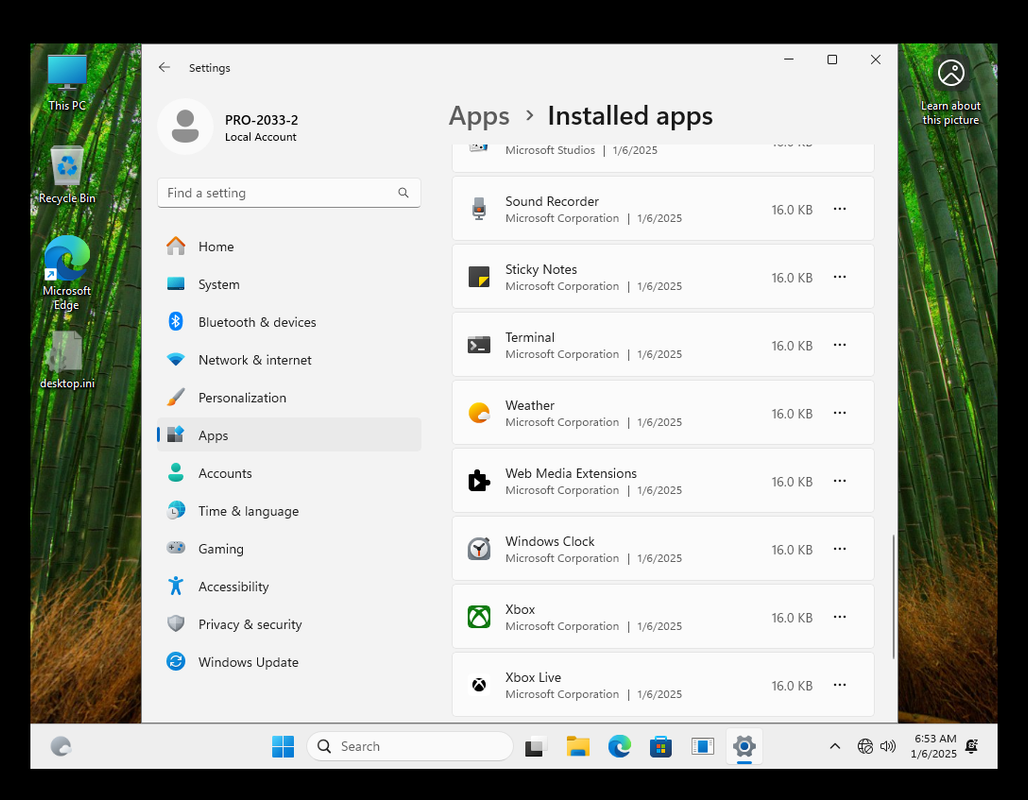This screenshot has width=1028, height=800.
Task: Click the Find a setting search box
Action: tap(289, 193)
